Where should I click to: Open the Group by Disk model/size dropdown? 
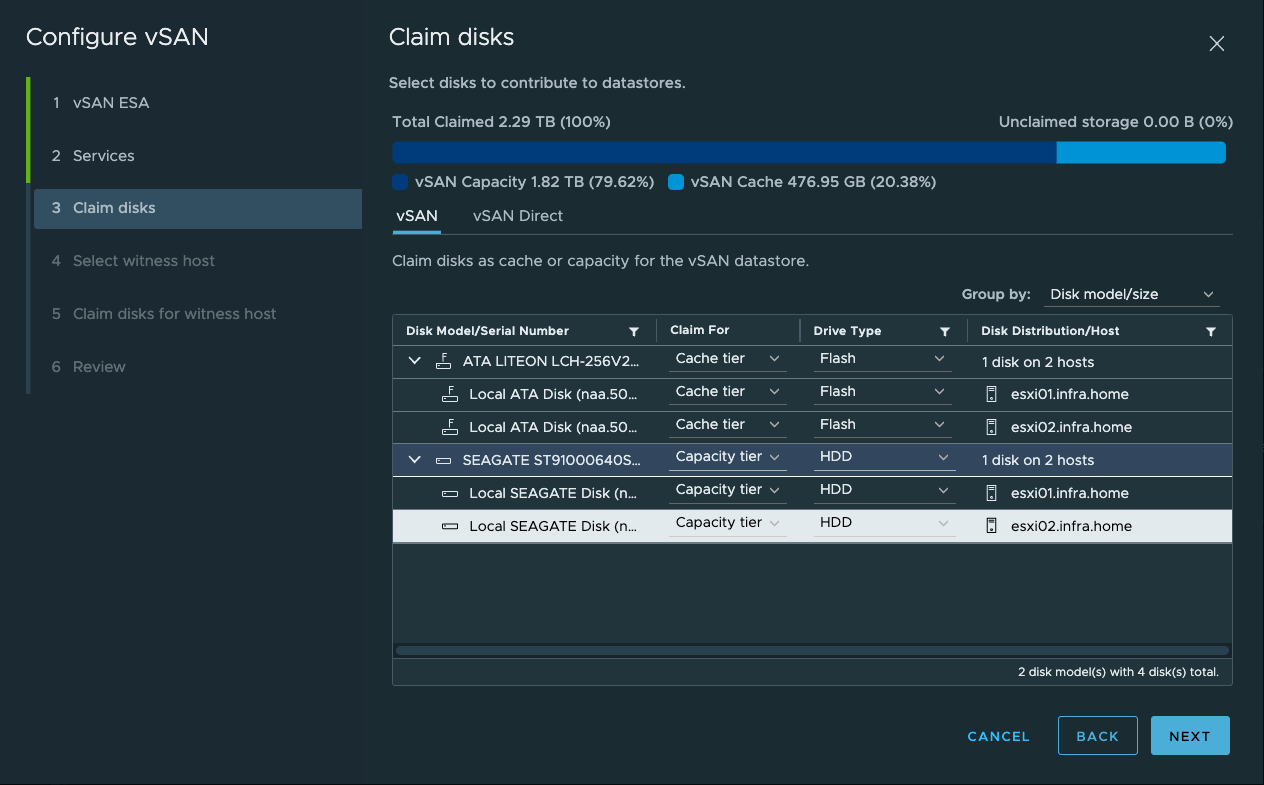[1131, 294]
